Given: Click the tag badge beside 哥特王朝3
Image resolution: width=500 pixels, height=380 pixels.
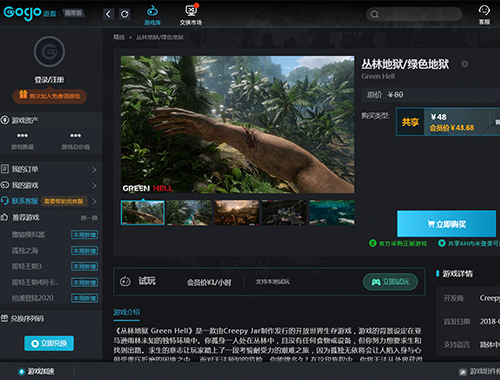Looking at the screenshot, I should pos(85,267).
